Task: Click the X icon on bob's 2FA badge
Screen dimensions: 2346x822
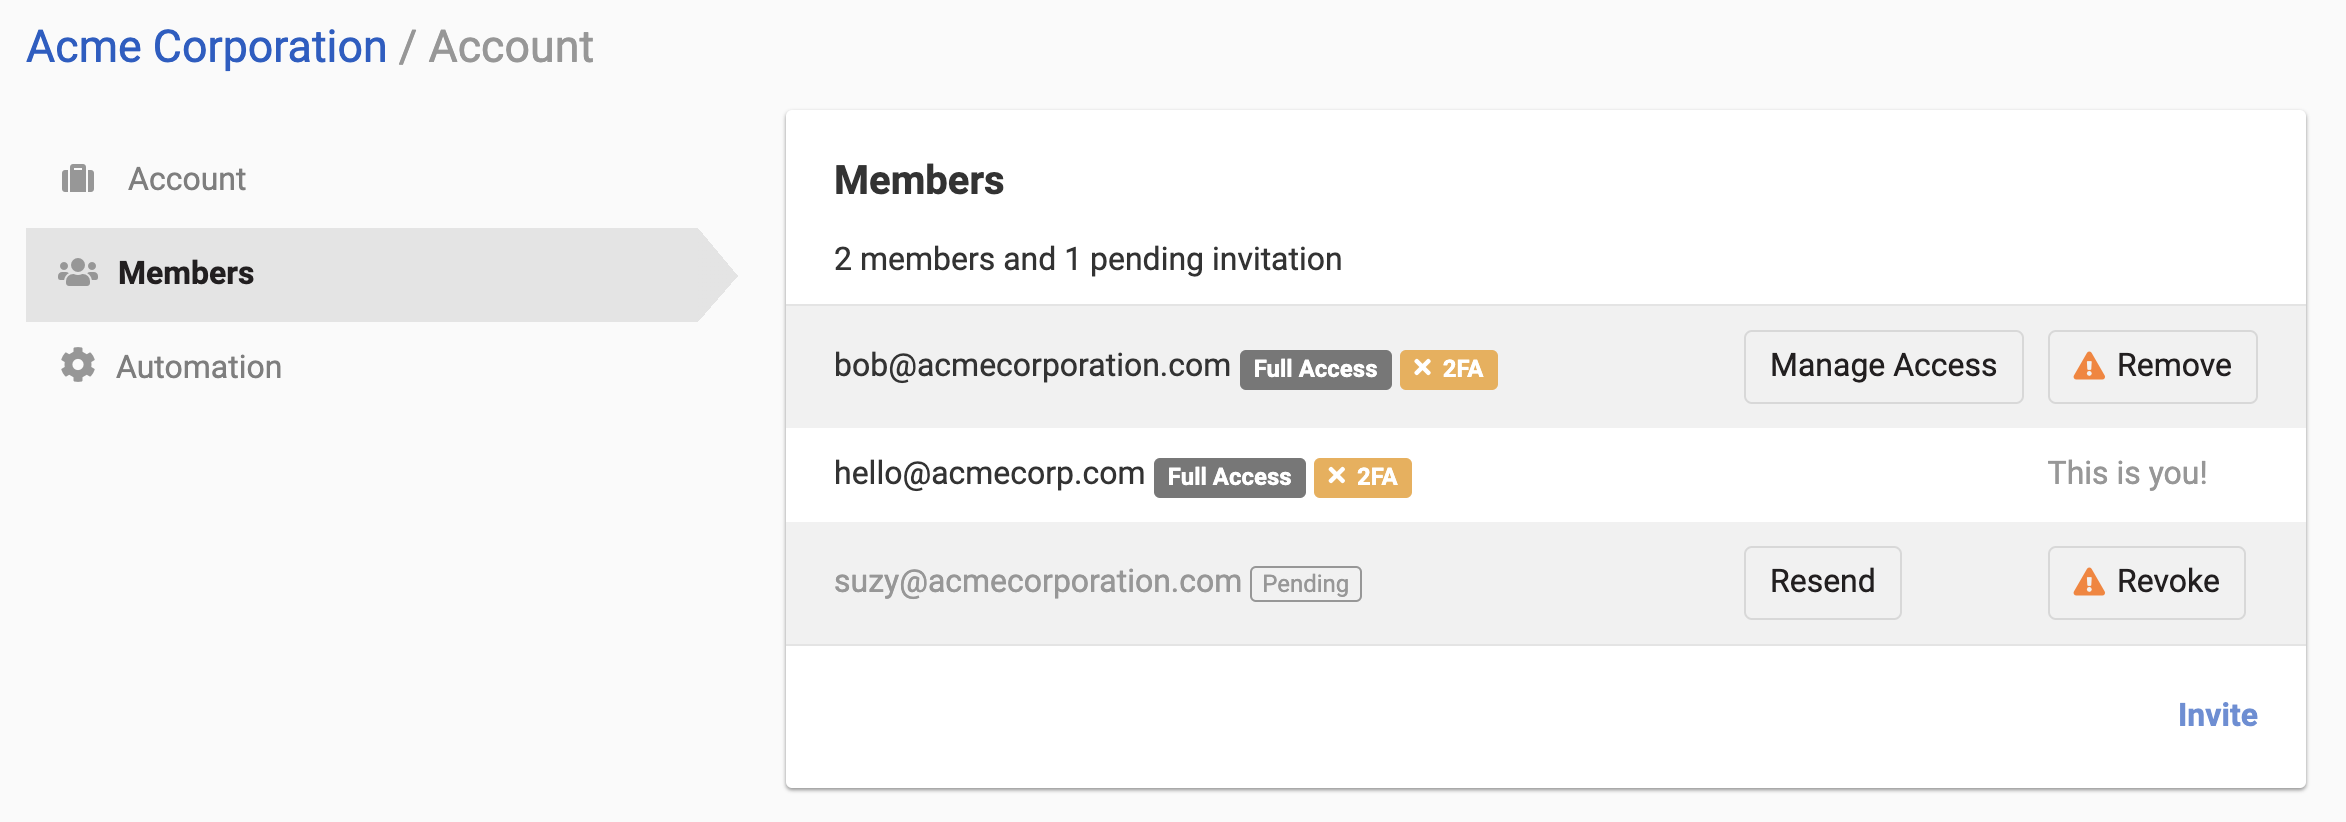Action: (1422, 368)
